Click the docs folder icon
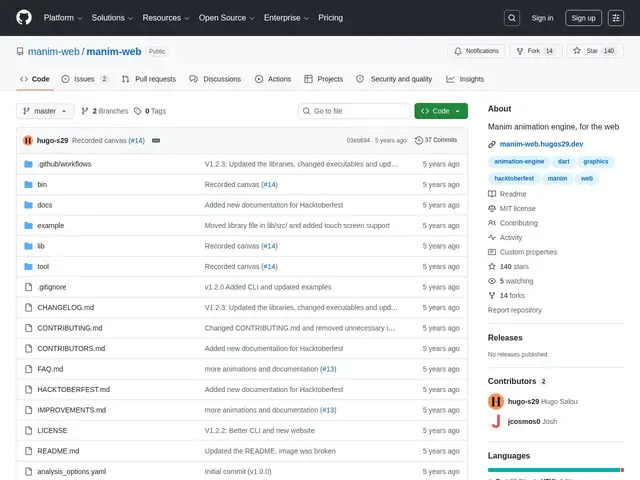 pos(28,205)
